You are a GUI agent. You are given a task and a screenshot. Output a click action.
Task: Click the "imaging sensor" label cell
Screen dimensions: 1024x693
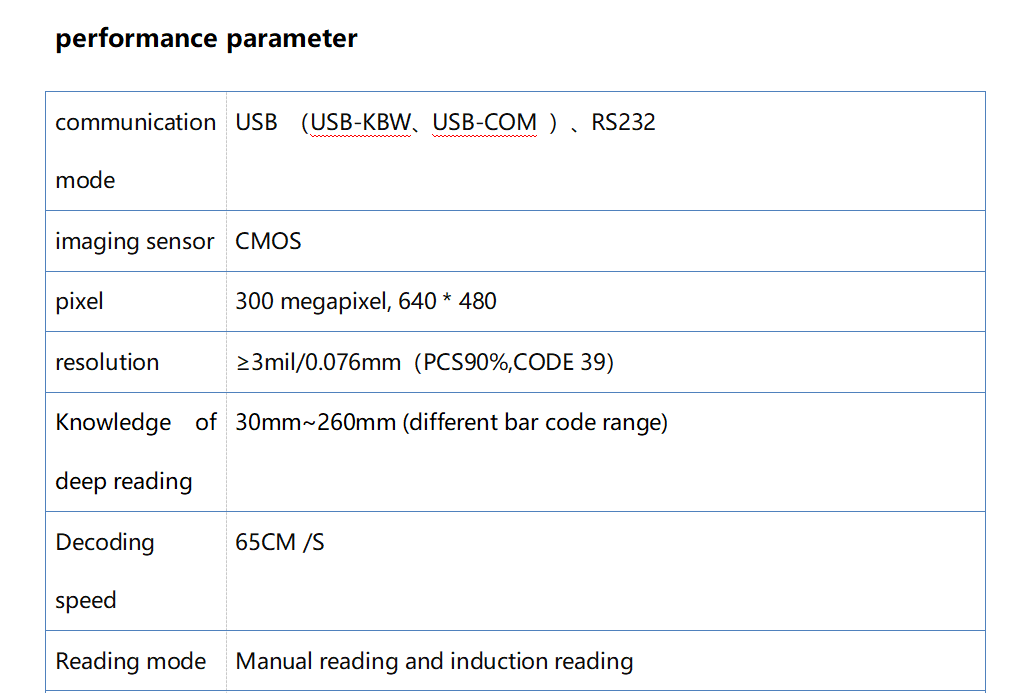pos(134,242)
